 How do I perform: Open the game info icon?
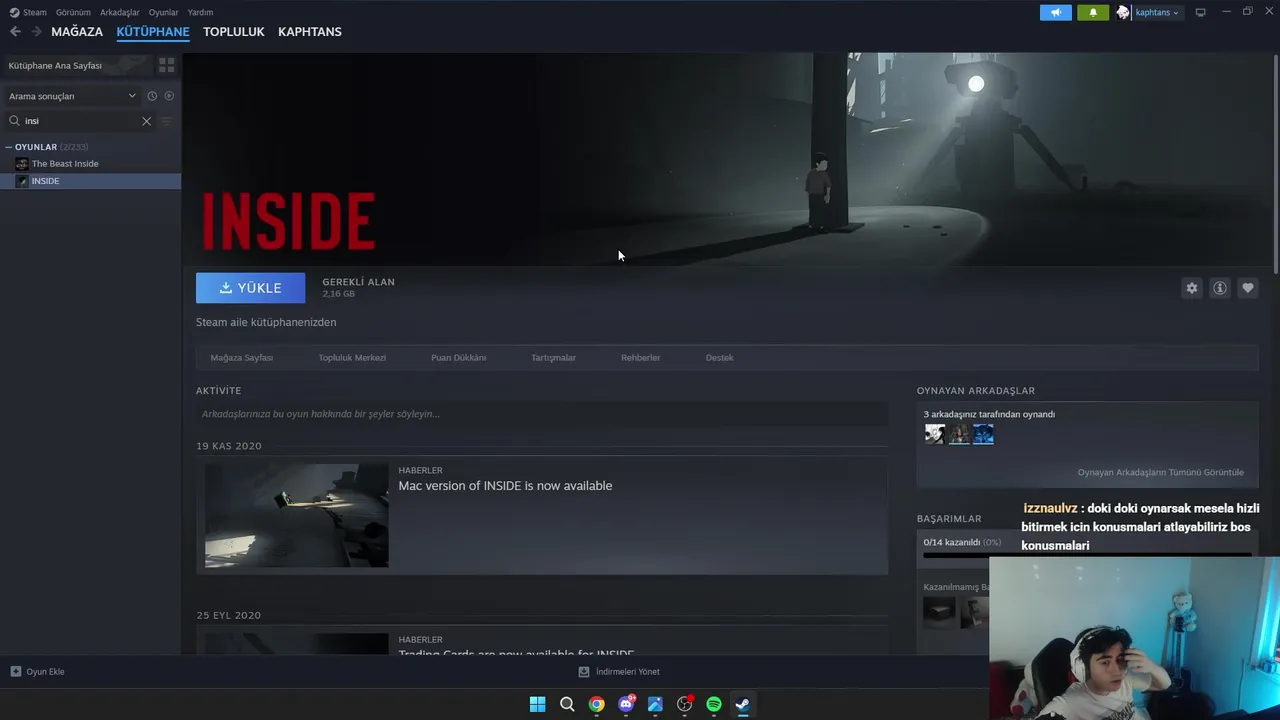(x=1220, y=288)
